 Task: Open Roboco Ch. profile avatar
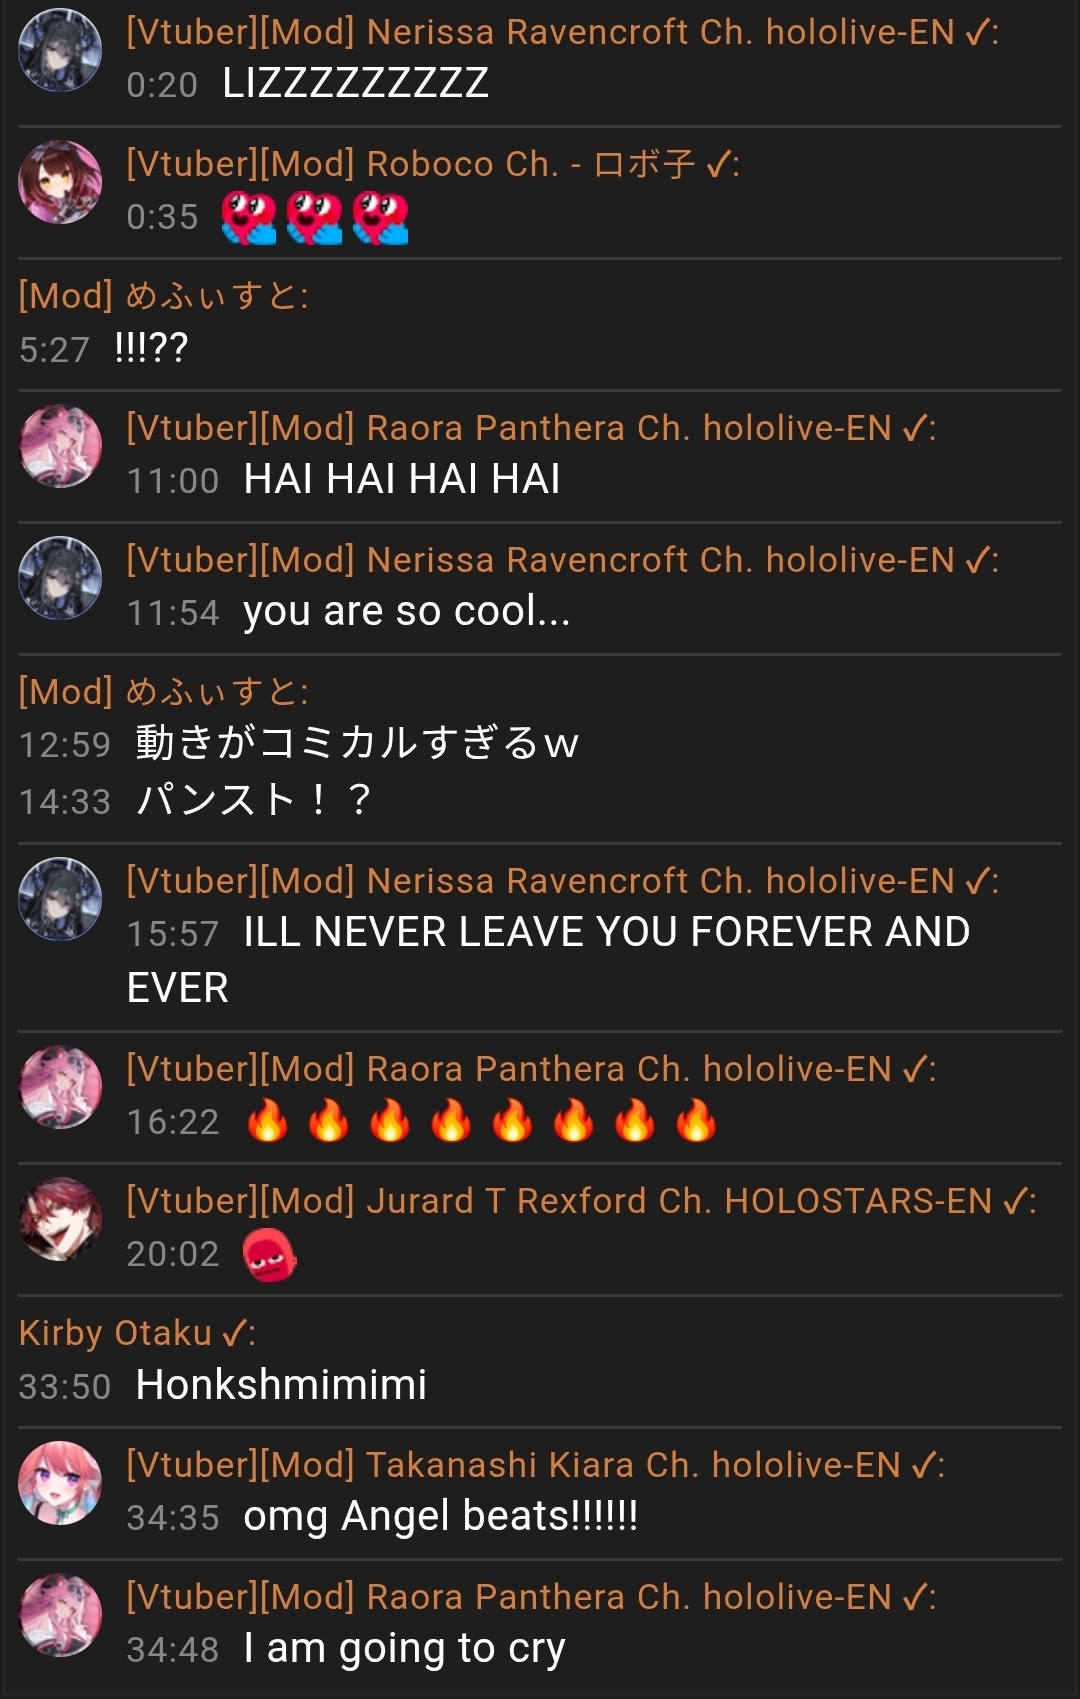tap(60, 182)
